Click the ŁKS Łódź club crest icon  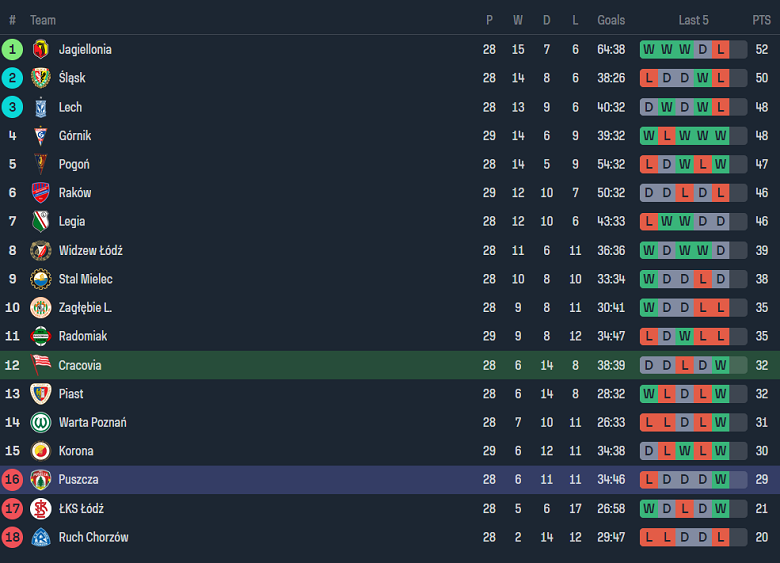40,508
